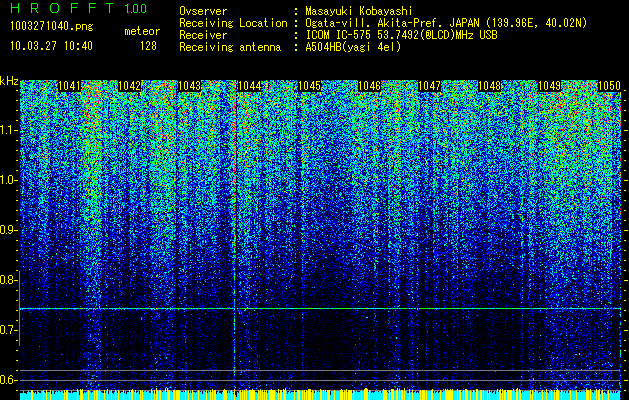Click the date text 10.03.27 10:40

(x=51, y=46)
